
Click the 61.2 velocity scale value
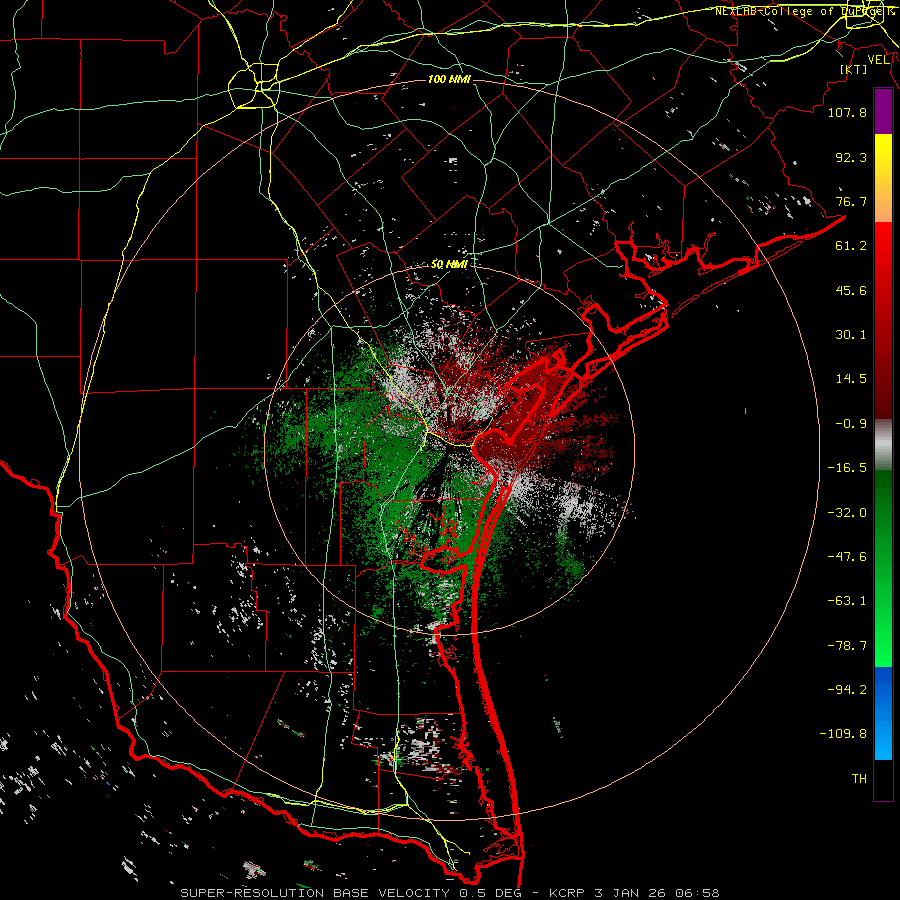point(851,246)
